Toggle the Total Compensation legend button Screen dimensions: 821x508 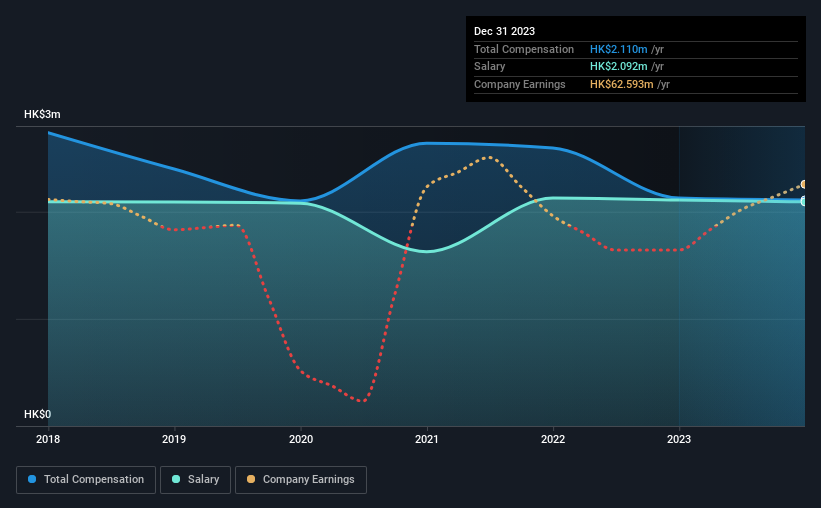86,480
